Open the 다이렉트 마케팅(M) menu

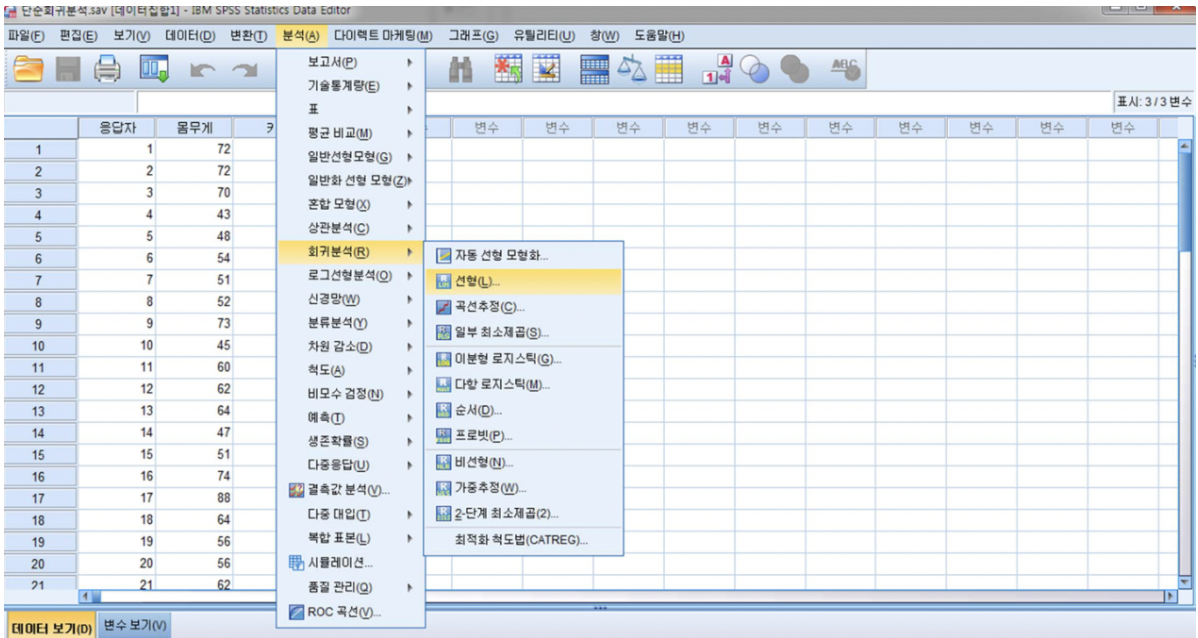[383, 36]
